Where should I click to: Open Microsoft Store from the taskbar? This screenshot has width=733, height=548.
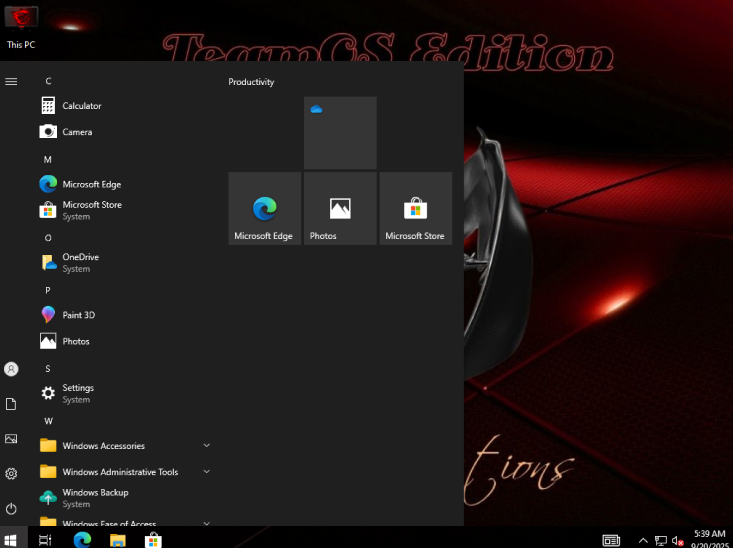[x=153, y=540]
